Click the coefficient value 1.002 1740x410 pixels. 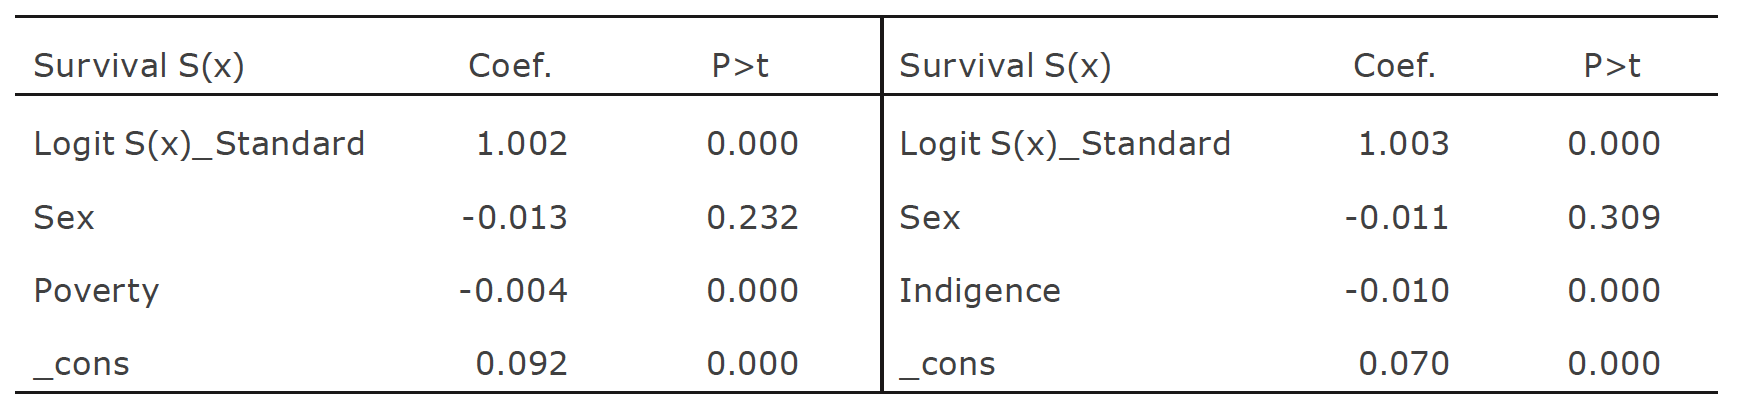pos(521,144)
